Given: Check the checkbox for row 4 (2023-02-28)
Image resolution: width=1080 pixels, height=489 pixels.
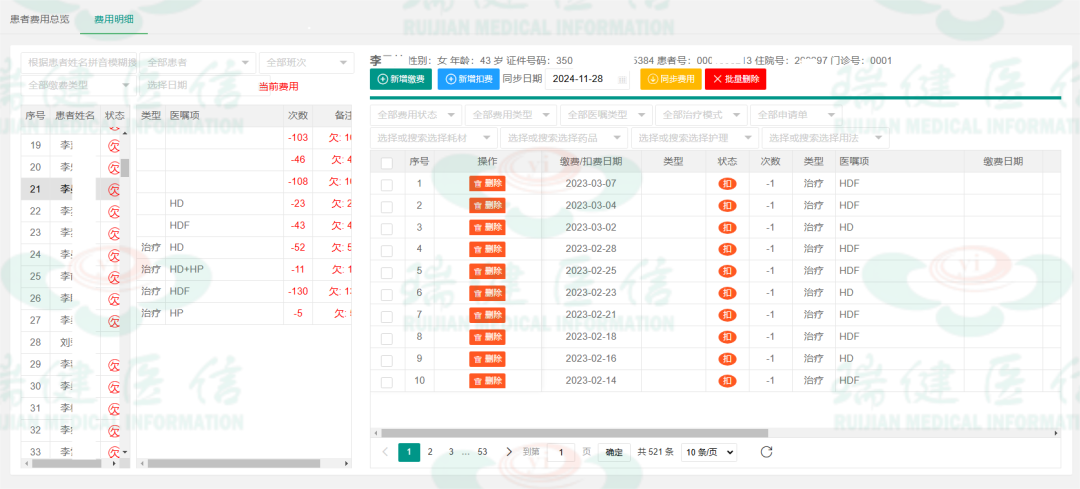Looking at the screenshot, I should pos(387,251).
